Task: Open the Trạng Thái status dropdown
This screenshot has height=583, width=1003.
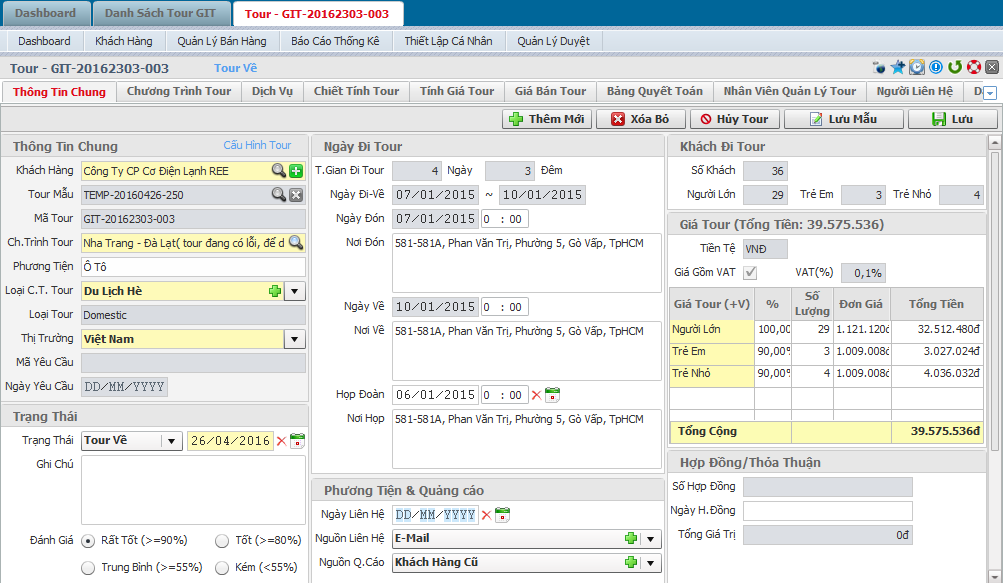Action: [172, 441]
